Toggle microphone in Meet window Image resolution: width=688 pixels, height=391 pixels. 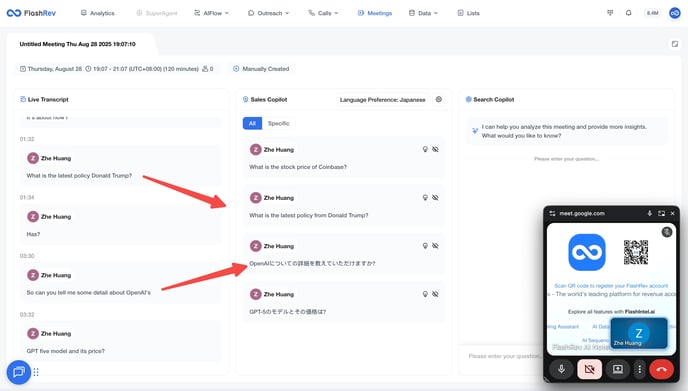(x=561, y=369)
